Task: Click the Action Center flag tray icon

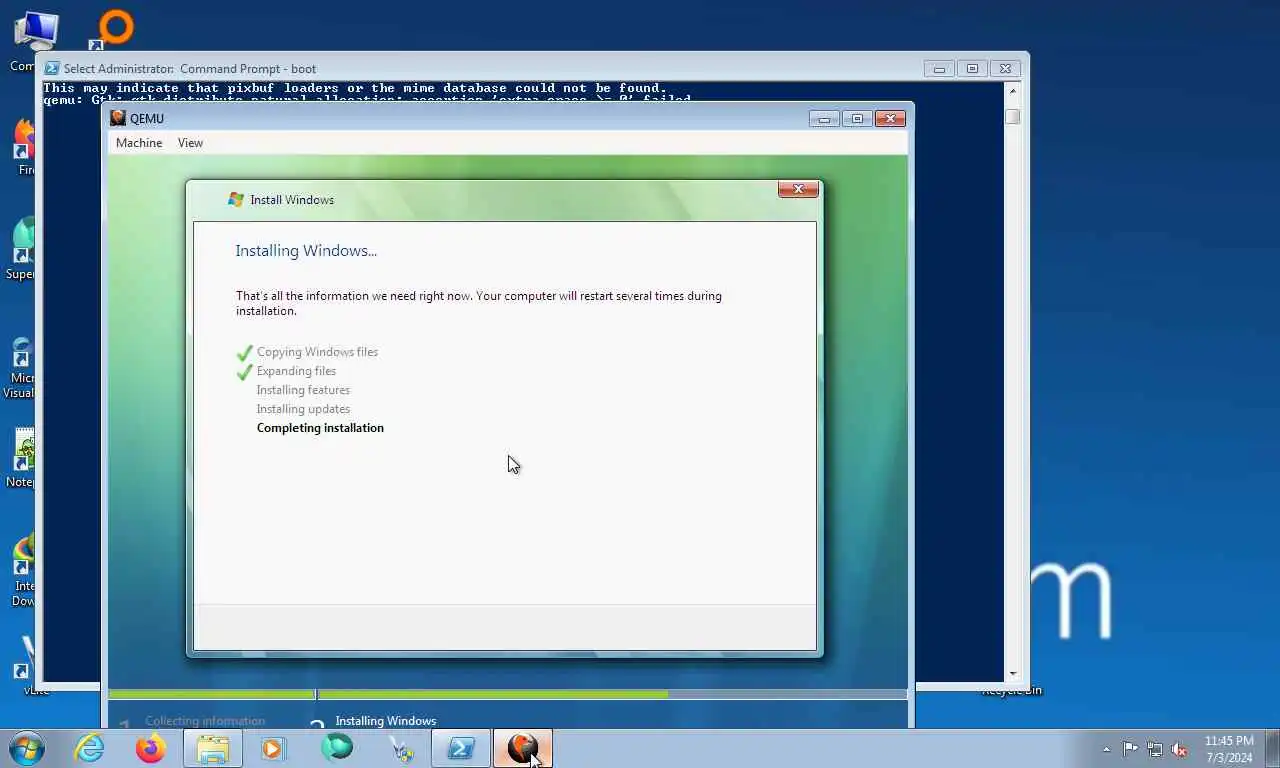Action: click(1130, 749)
